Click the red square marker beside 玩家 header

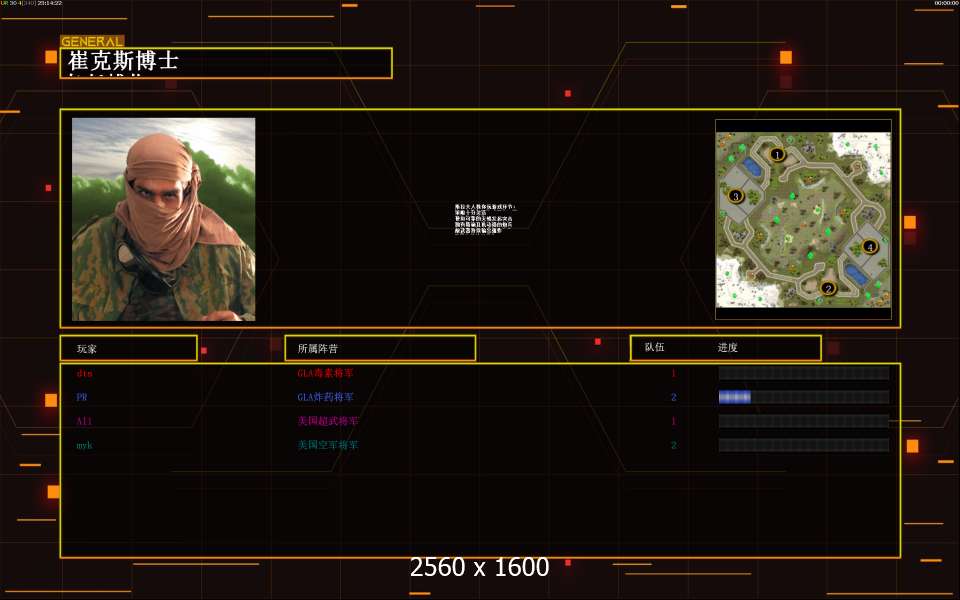(x=204, y=351)
